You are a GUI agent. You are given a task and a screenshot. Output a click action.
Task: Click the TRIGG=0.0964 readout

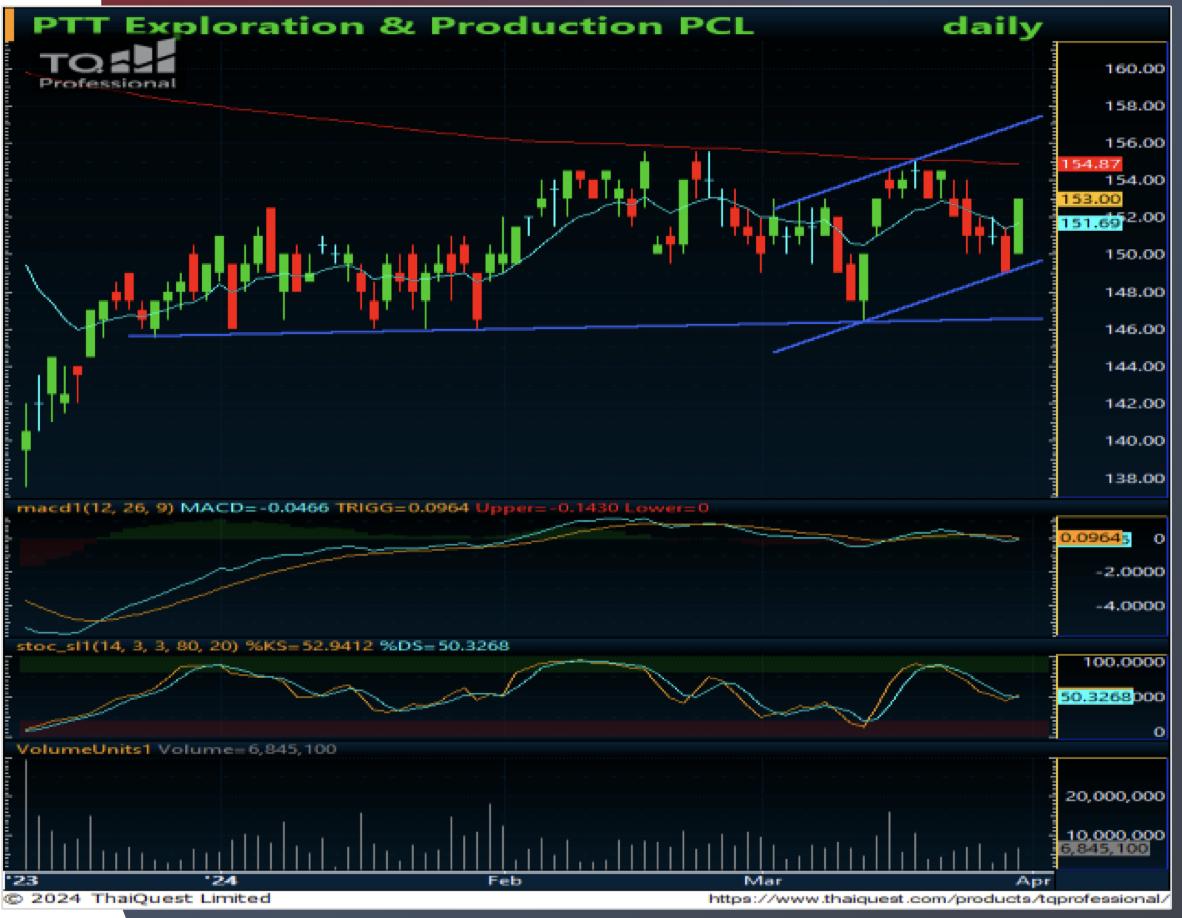click(x=403, y=508)
